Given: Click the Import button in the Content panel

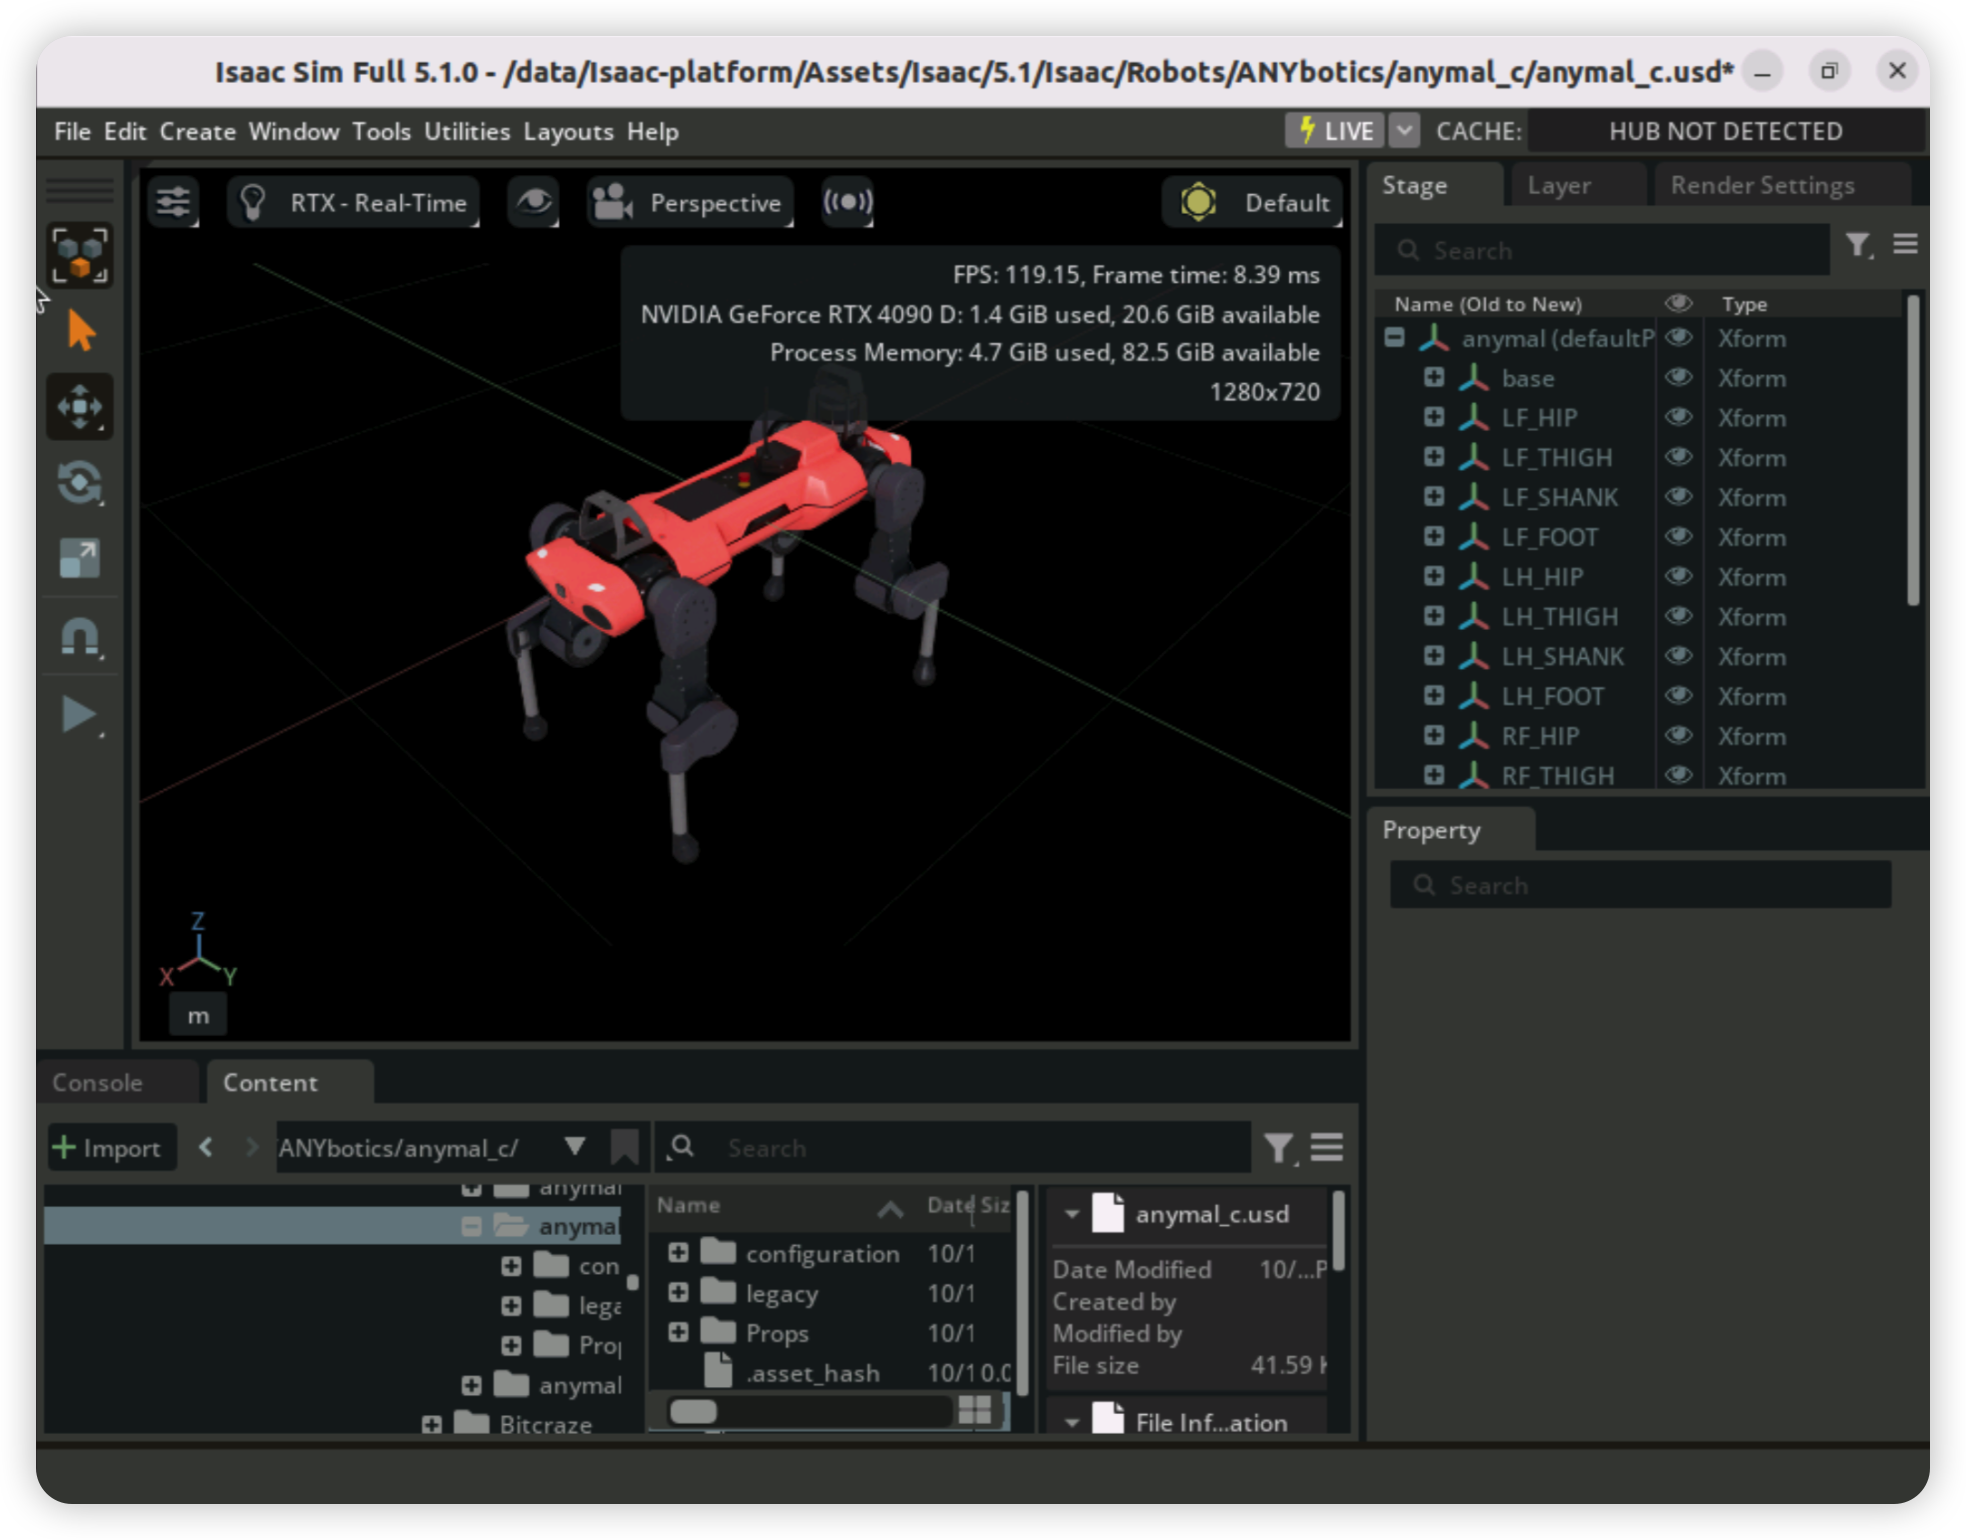Looking at the screenshot, I should (112, 1147).
